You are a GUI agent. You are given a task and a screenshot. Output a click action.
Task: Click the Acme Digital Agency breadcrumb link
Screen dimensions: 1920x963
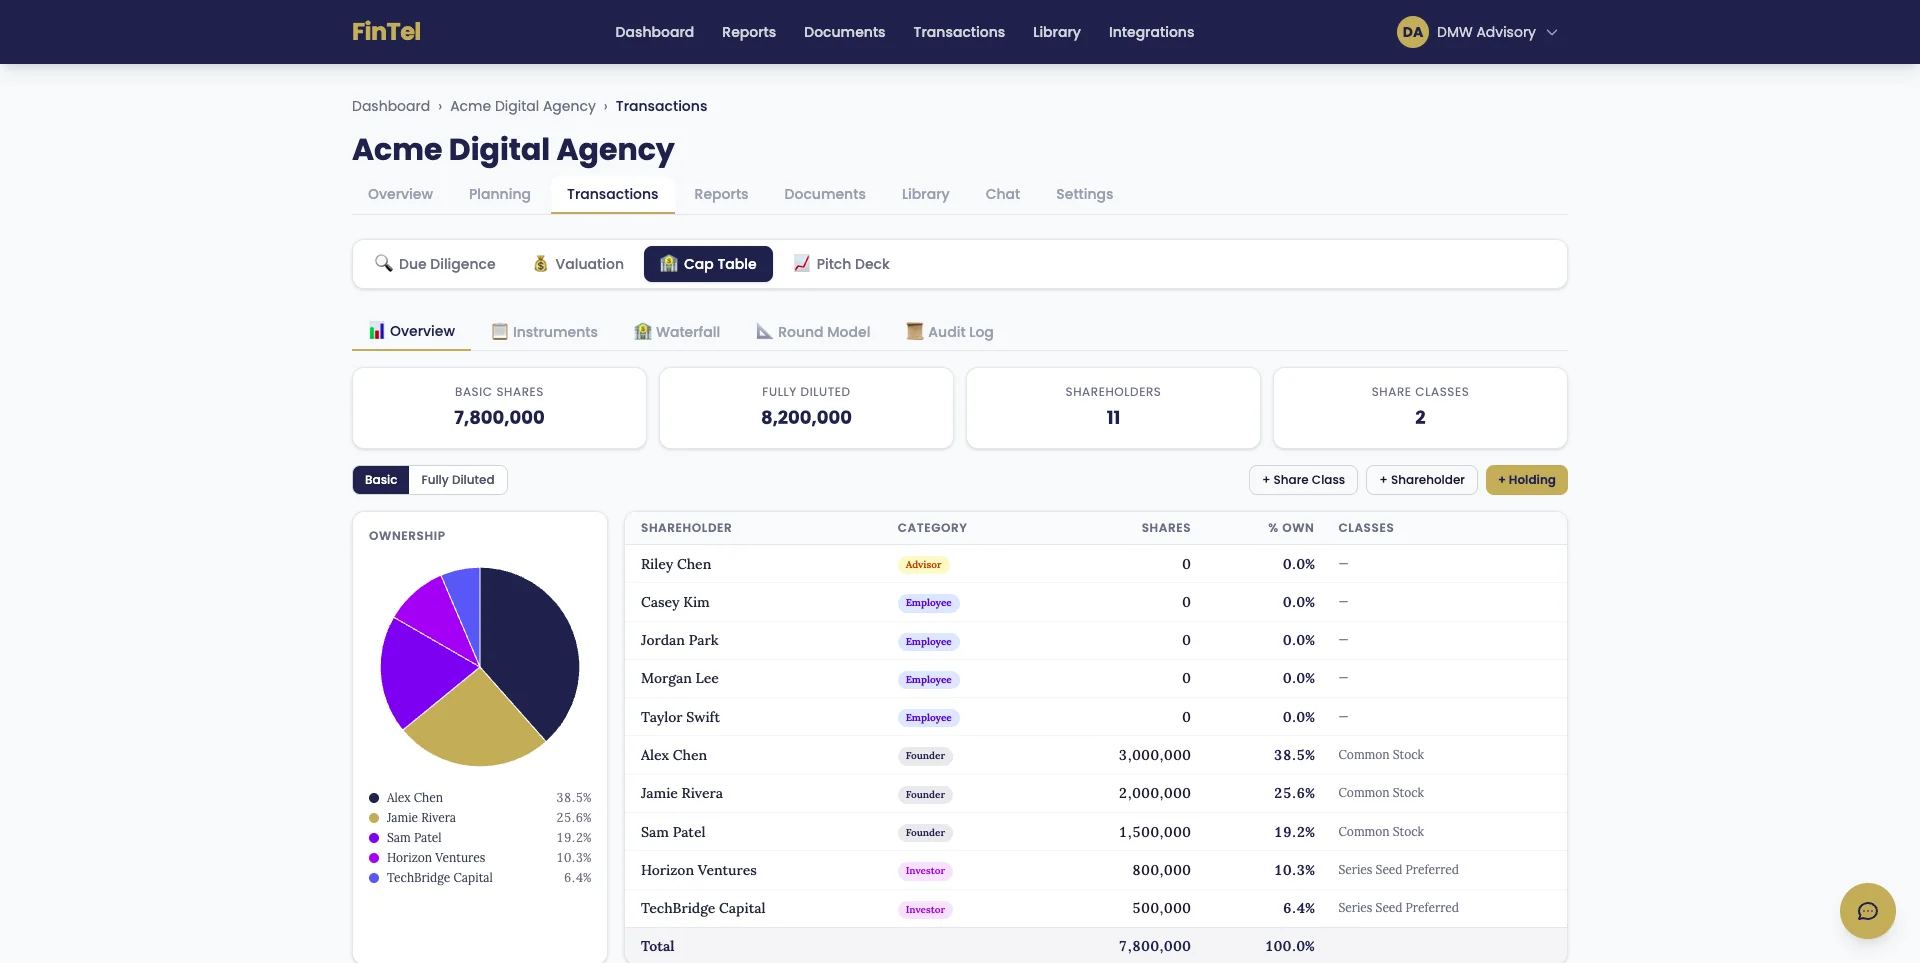[522, 106]
